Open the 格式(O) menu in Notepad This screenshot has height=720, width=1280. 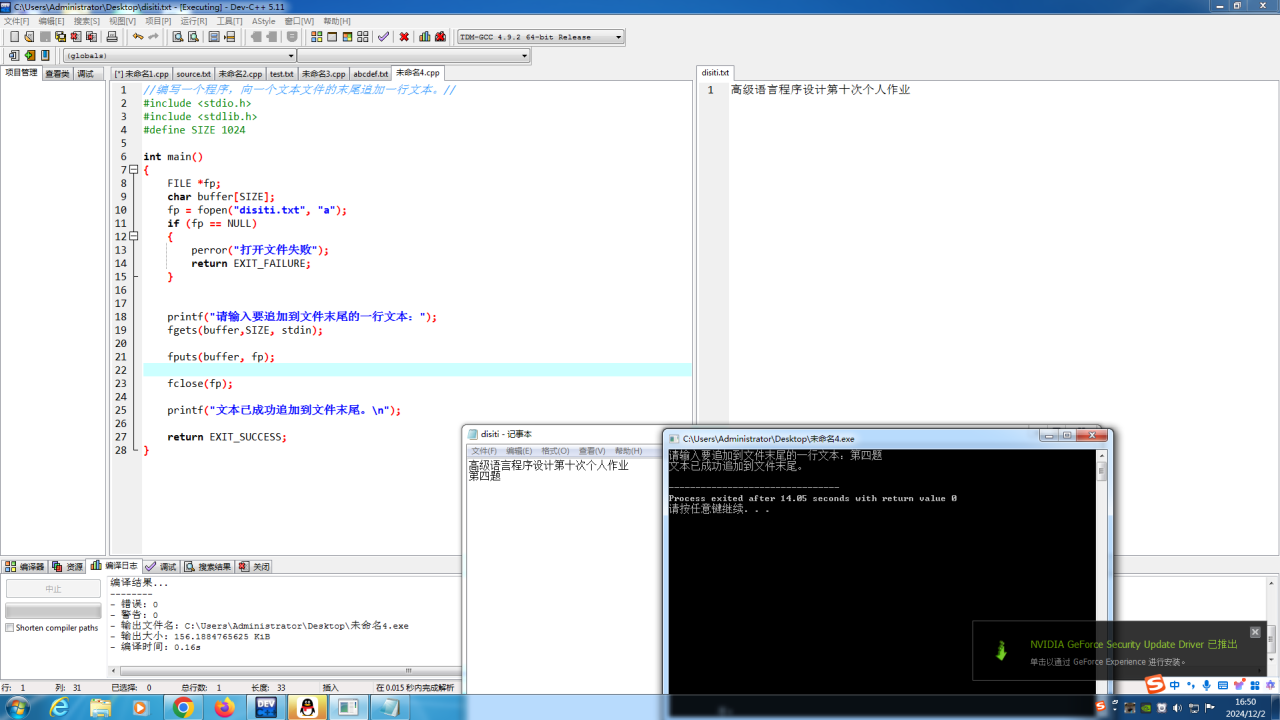pos(555,451)
